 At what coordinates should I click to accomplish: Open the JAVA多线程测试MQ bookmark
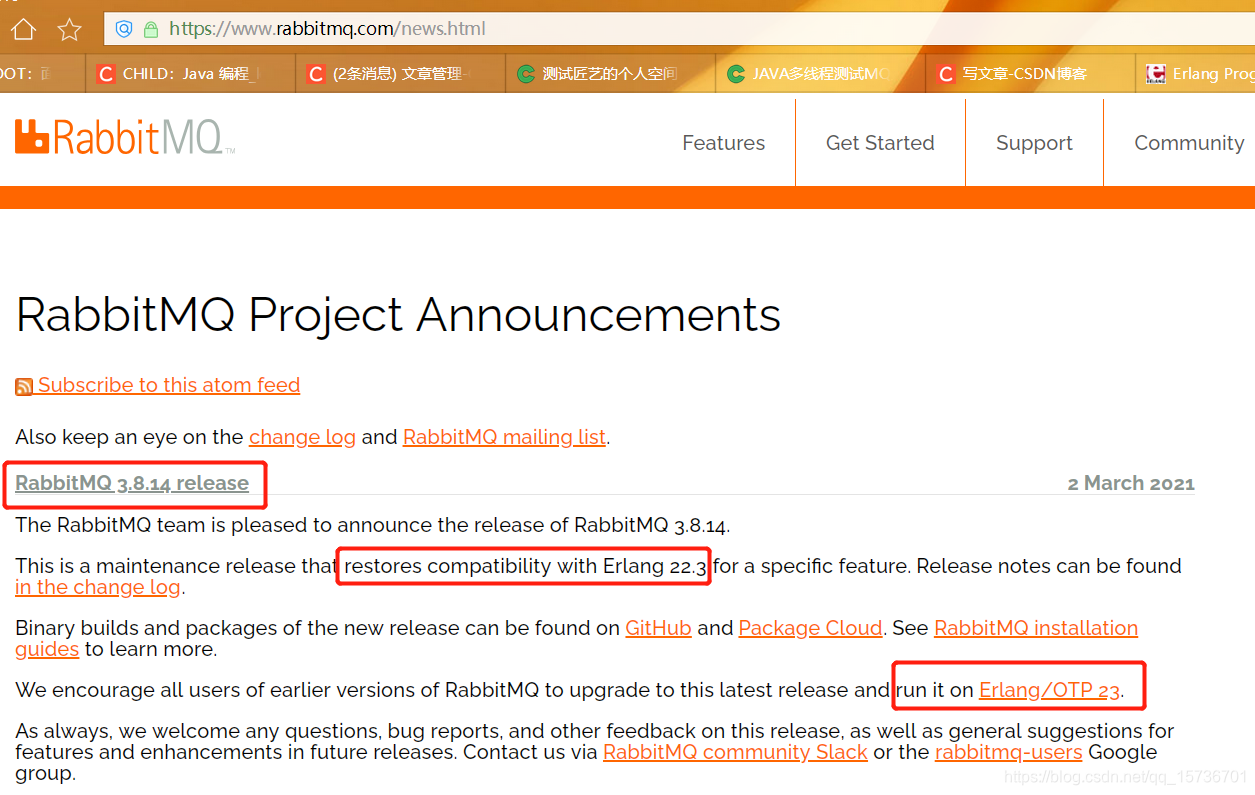coord(821,73)
